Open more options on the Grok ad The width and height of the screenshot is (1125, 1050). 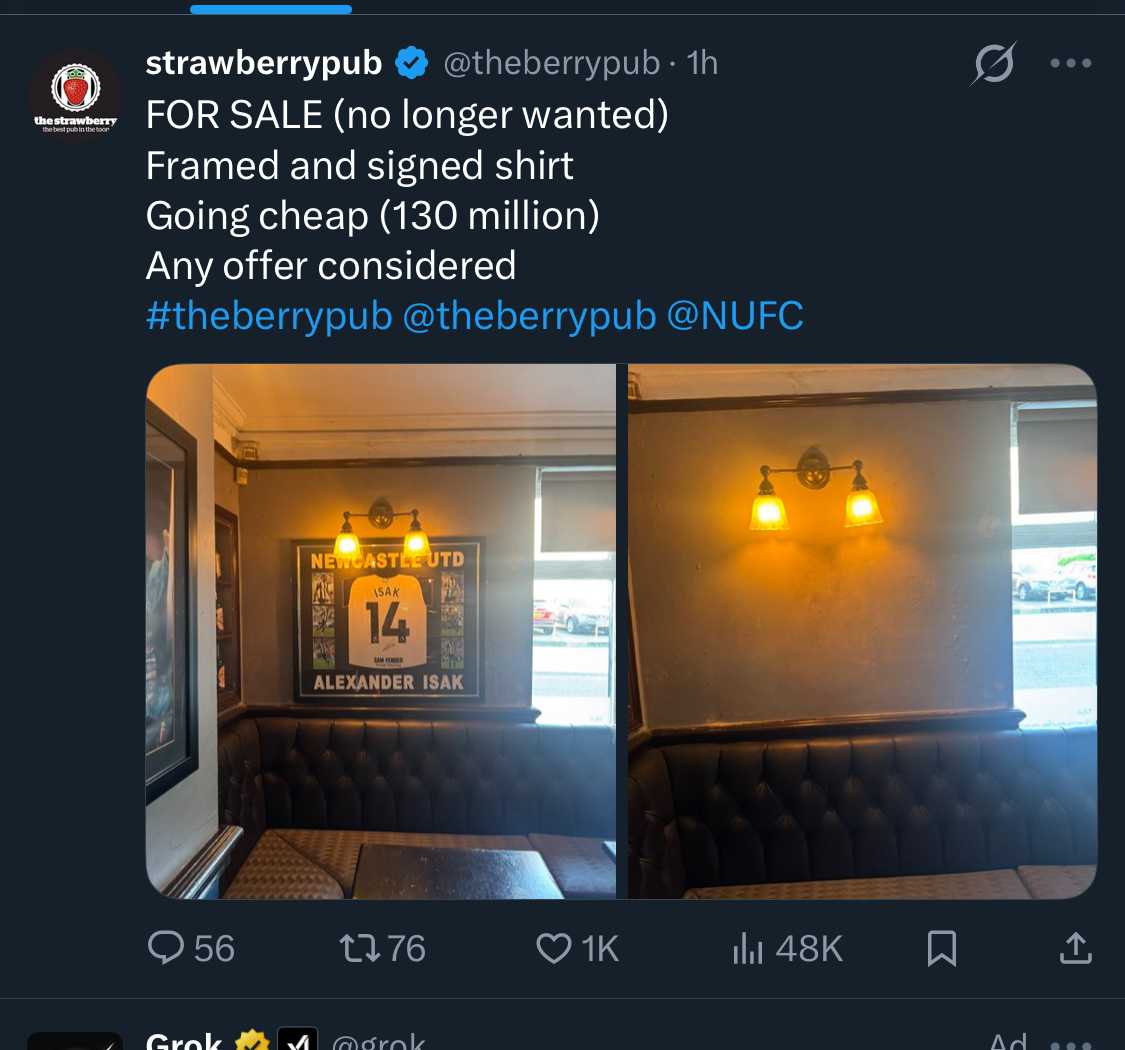coord(1071,1040)
